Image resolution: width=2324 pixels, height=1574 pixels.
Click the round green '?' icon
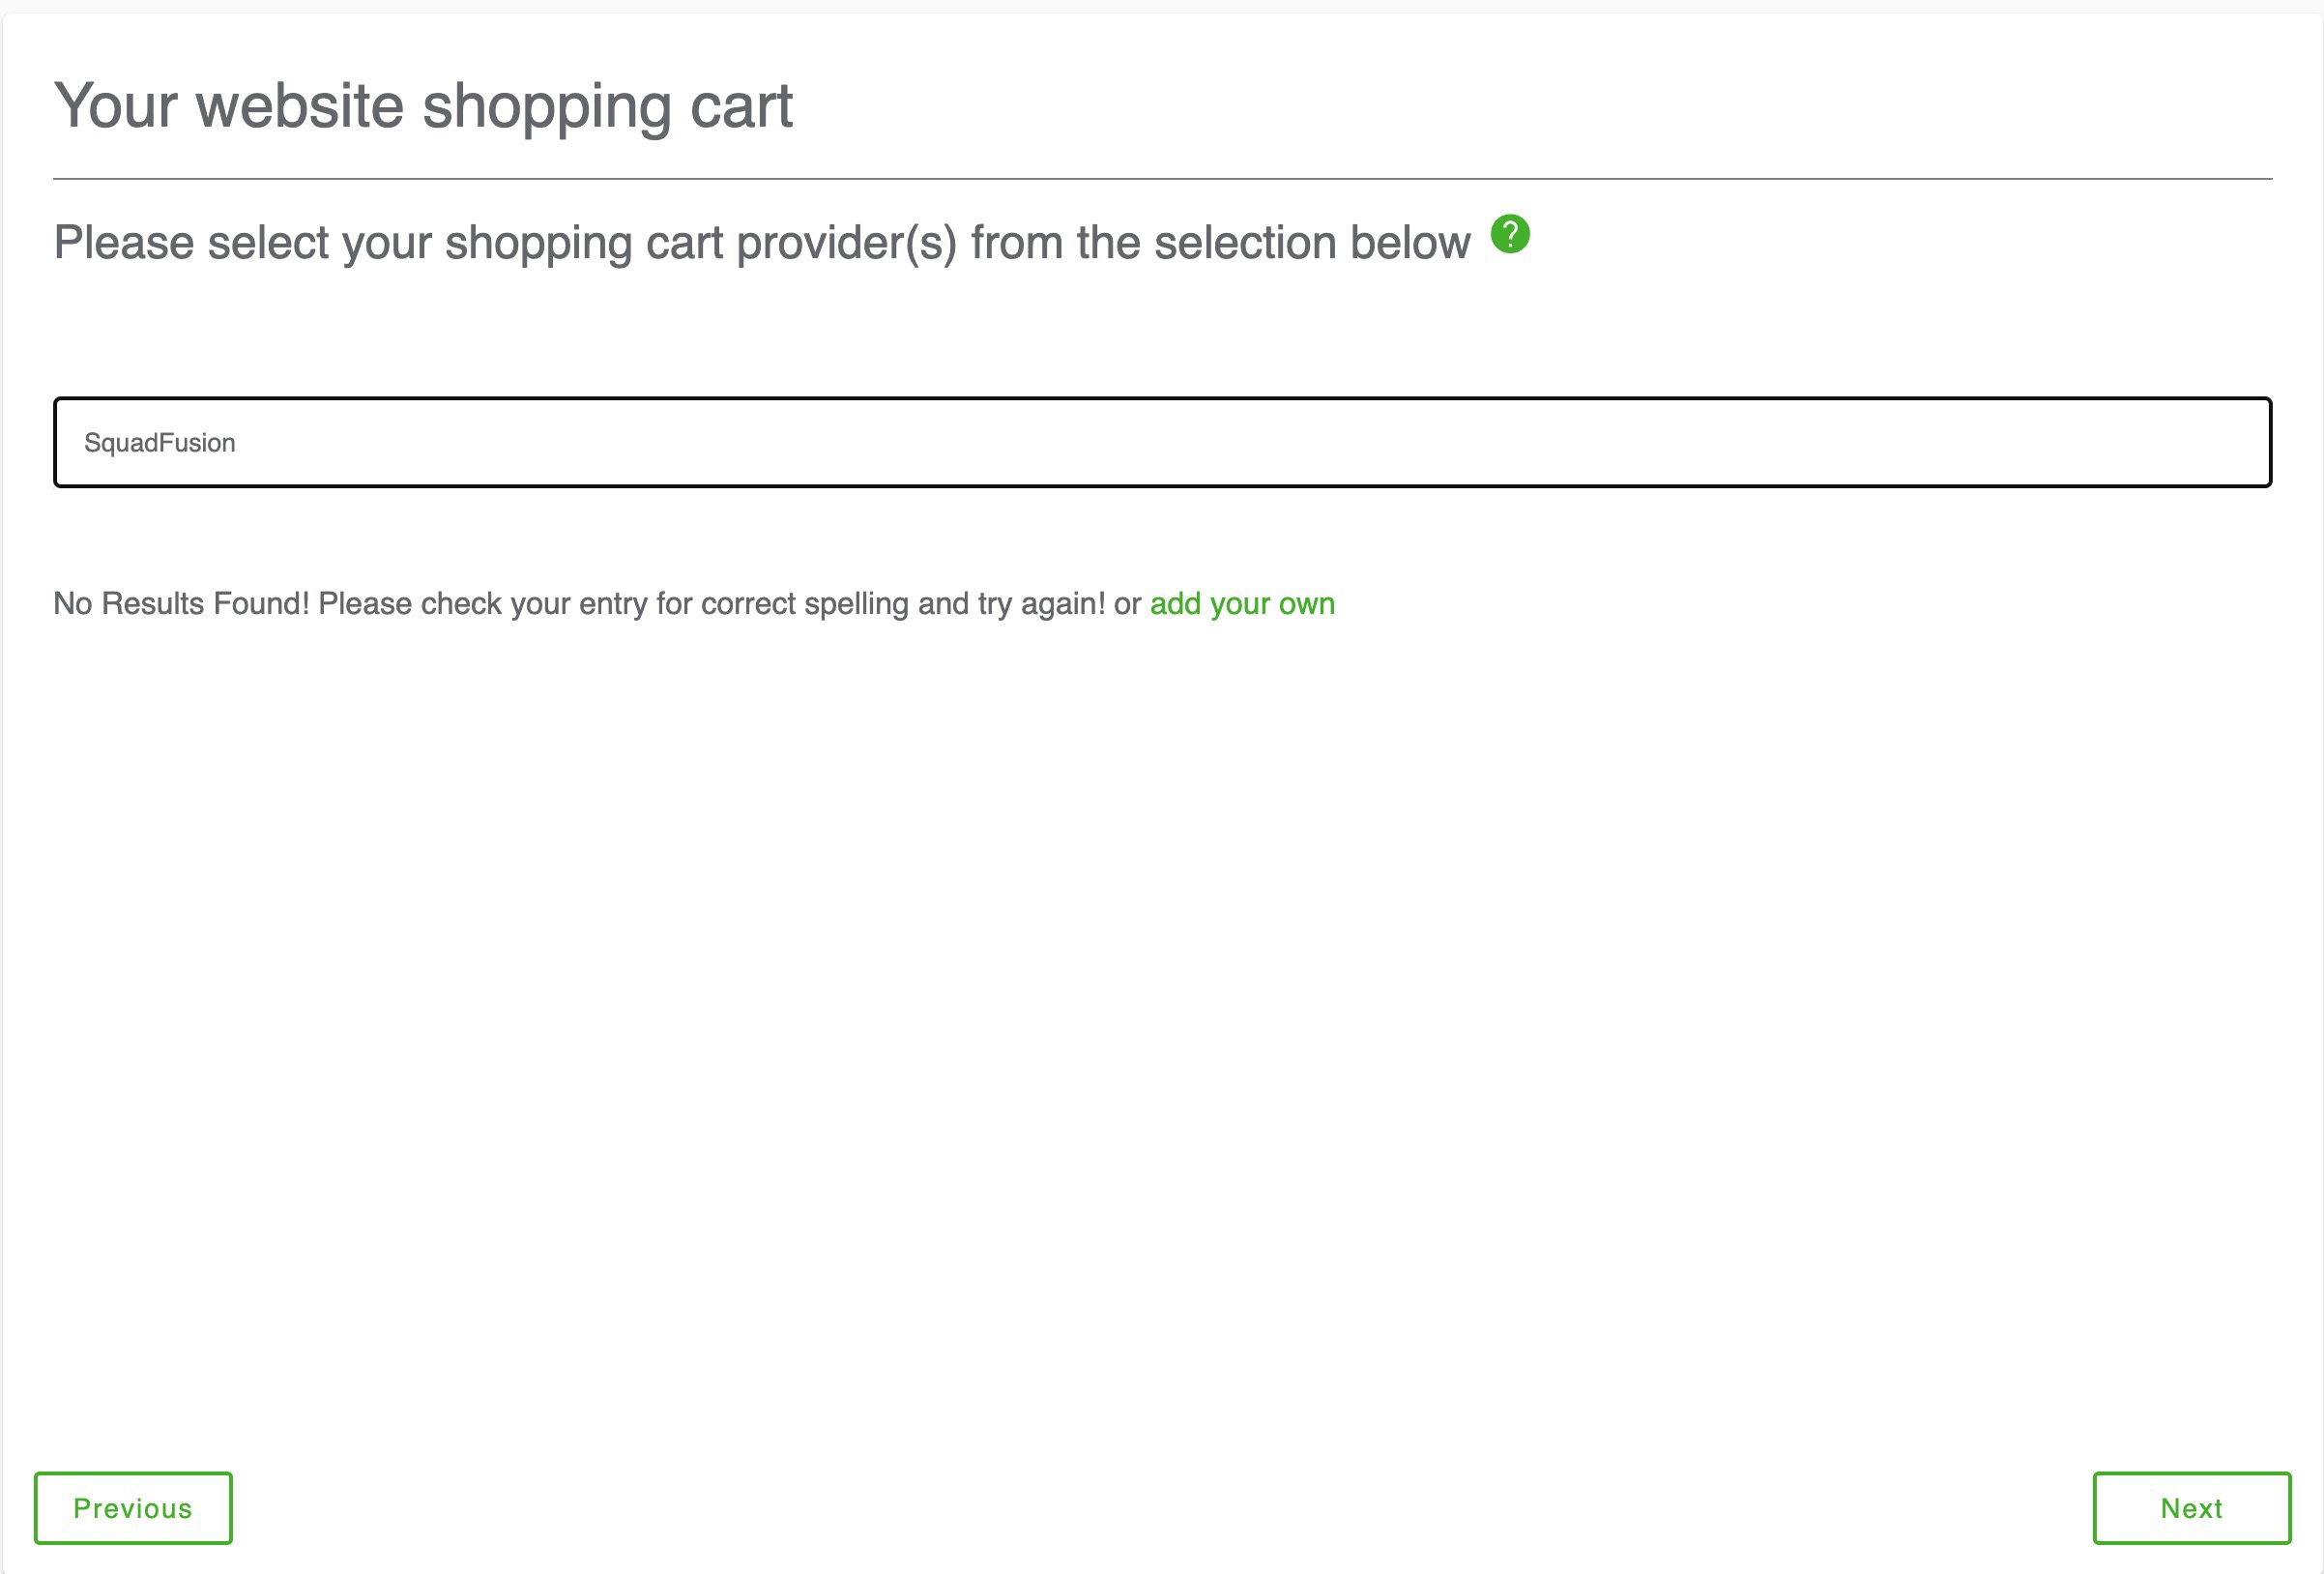tap(1510, 234)
